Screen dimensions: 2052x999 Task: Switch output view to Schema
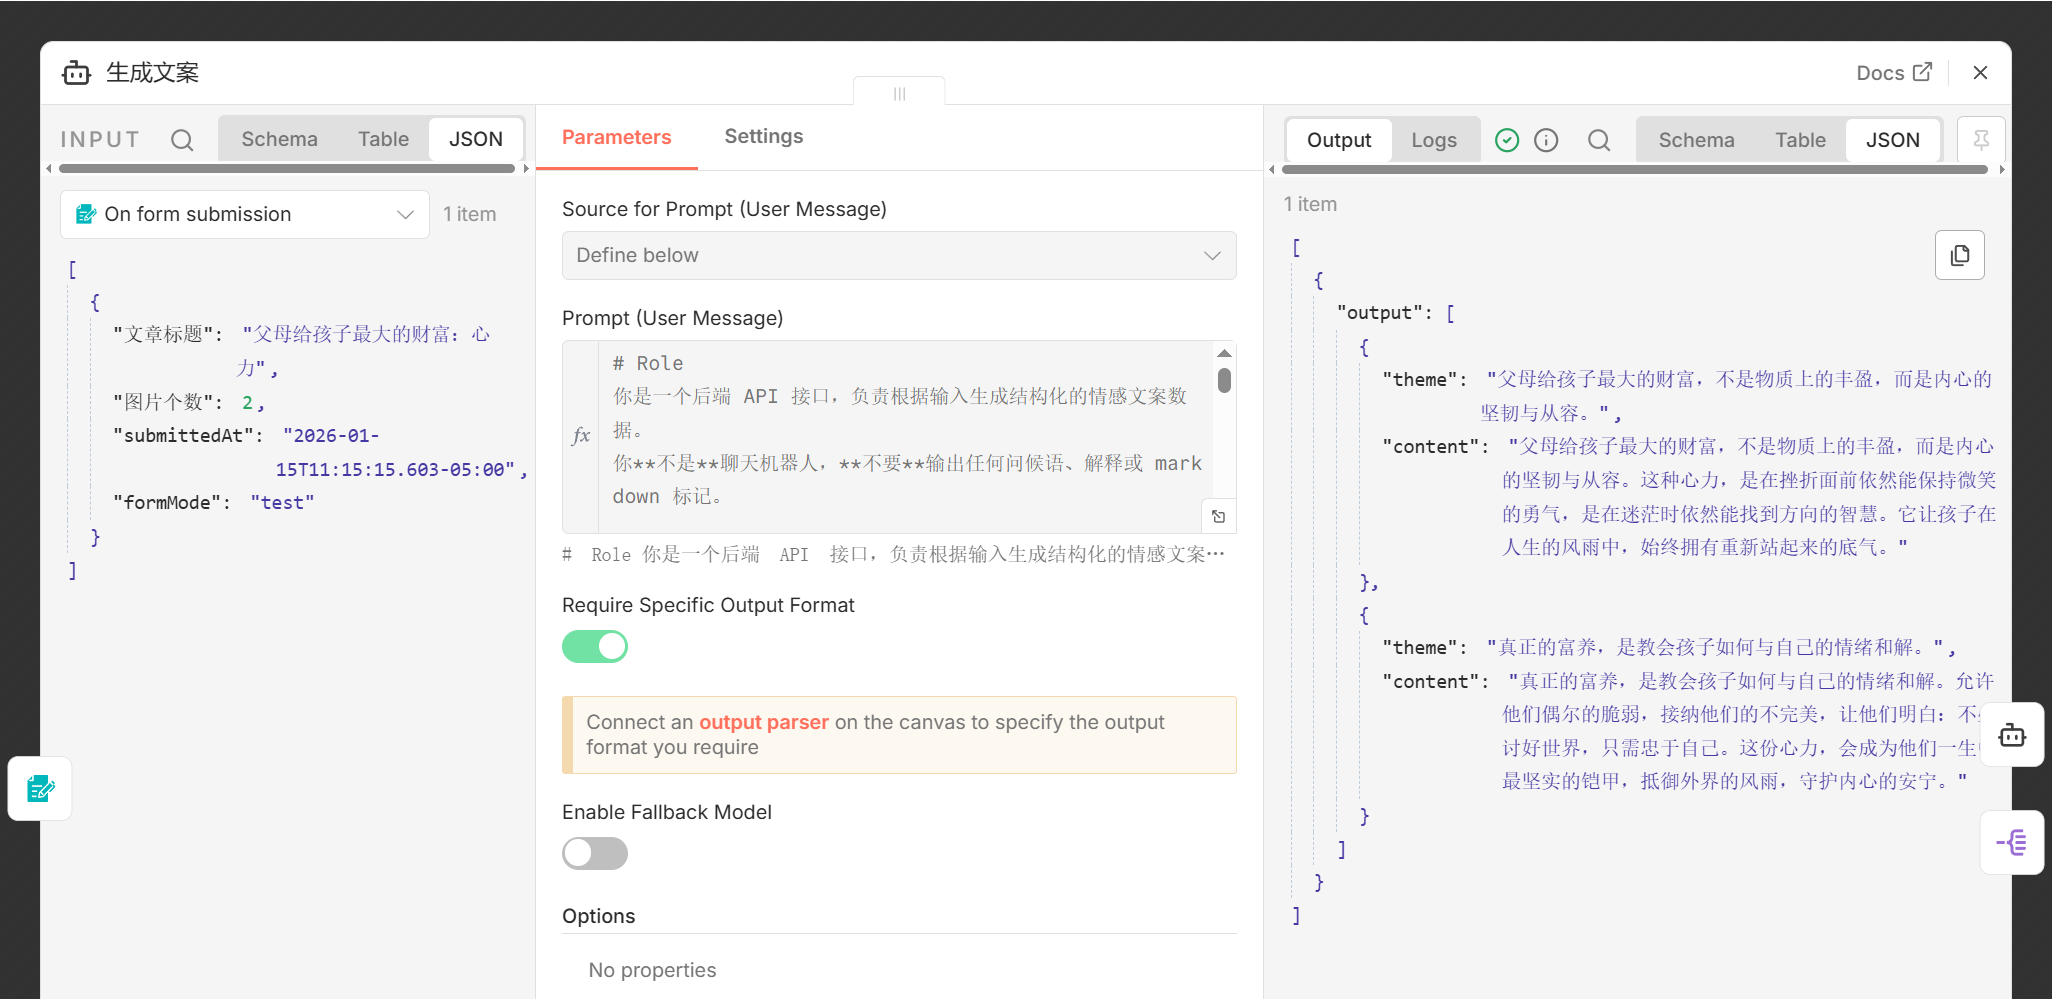click(1696, 140)
